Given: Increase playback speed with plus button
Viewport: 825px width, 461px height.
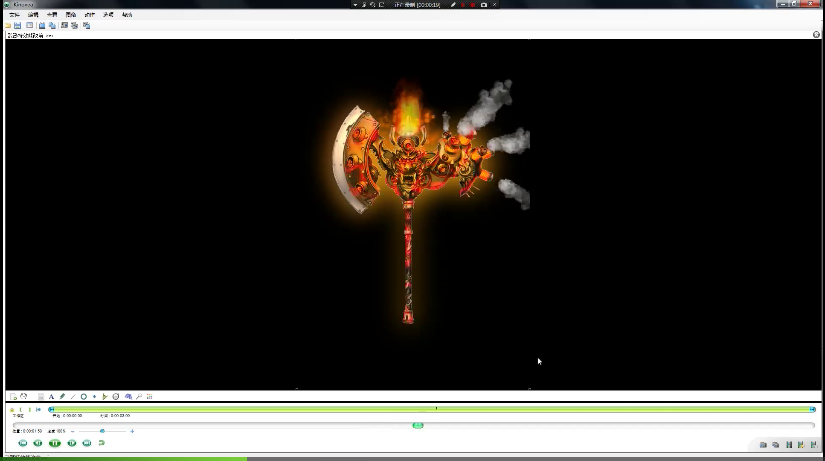Looking at the screenshot, I should [132, 431].
